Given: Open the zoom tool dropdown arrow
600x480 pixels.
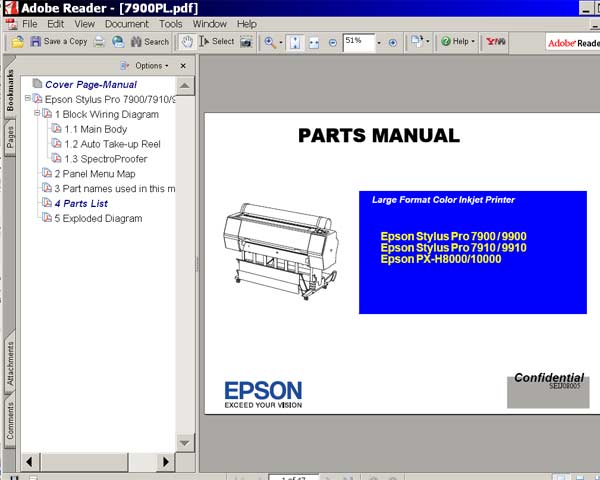Looking at the screenshot, I should pos(281,42).
